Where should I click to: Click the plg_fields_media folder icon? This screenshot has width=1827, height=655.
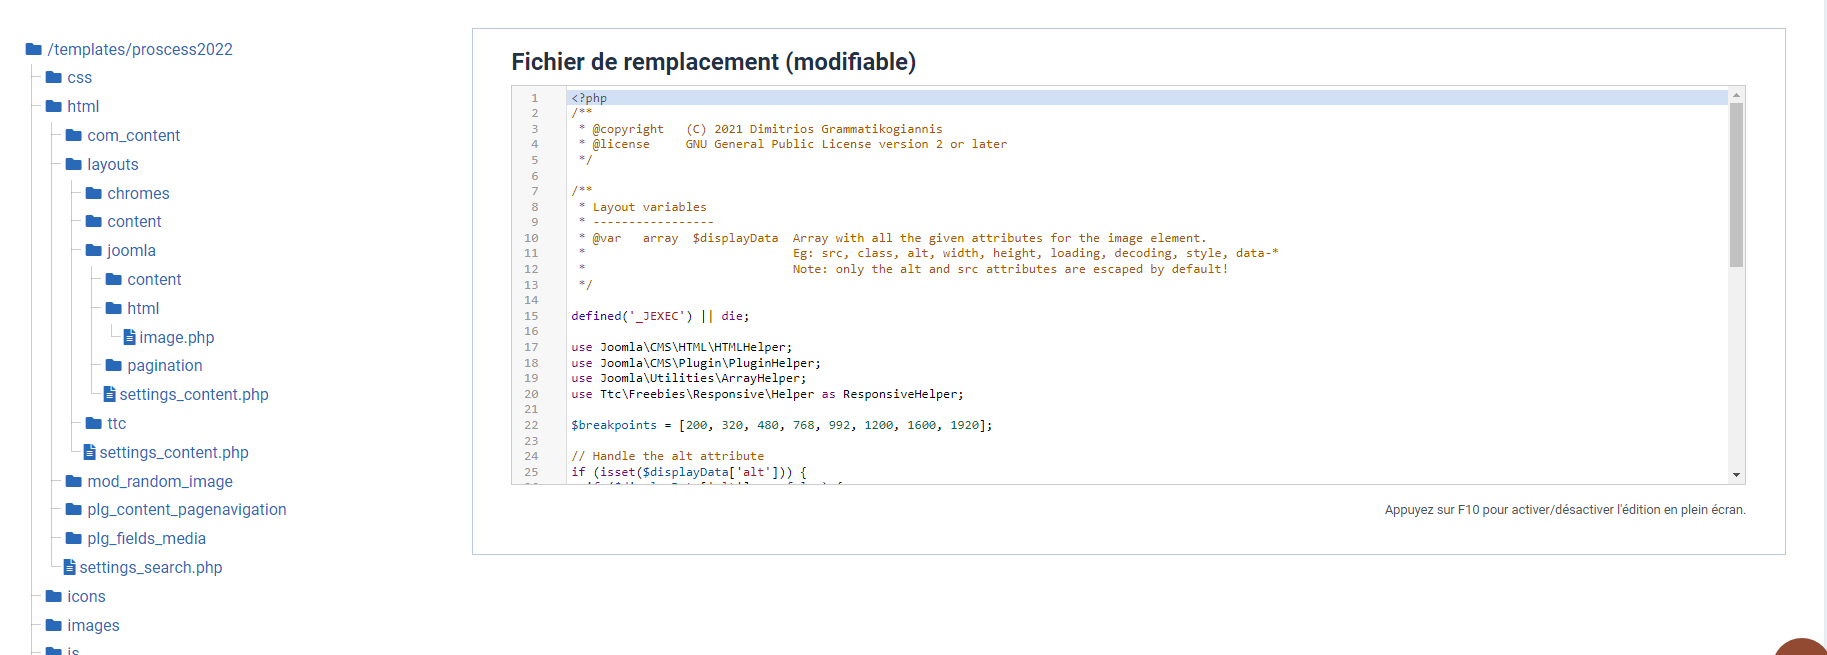tap(74, 538)
